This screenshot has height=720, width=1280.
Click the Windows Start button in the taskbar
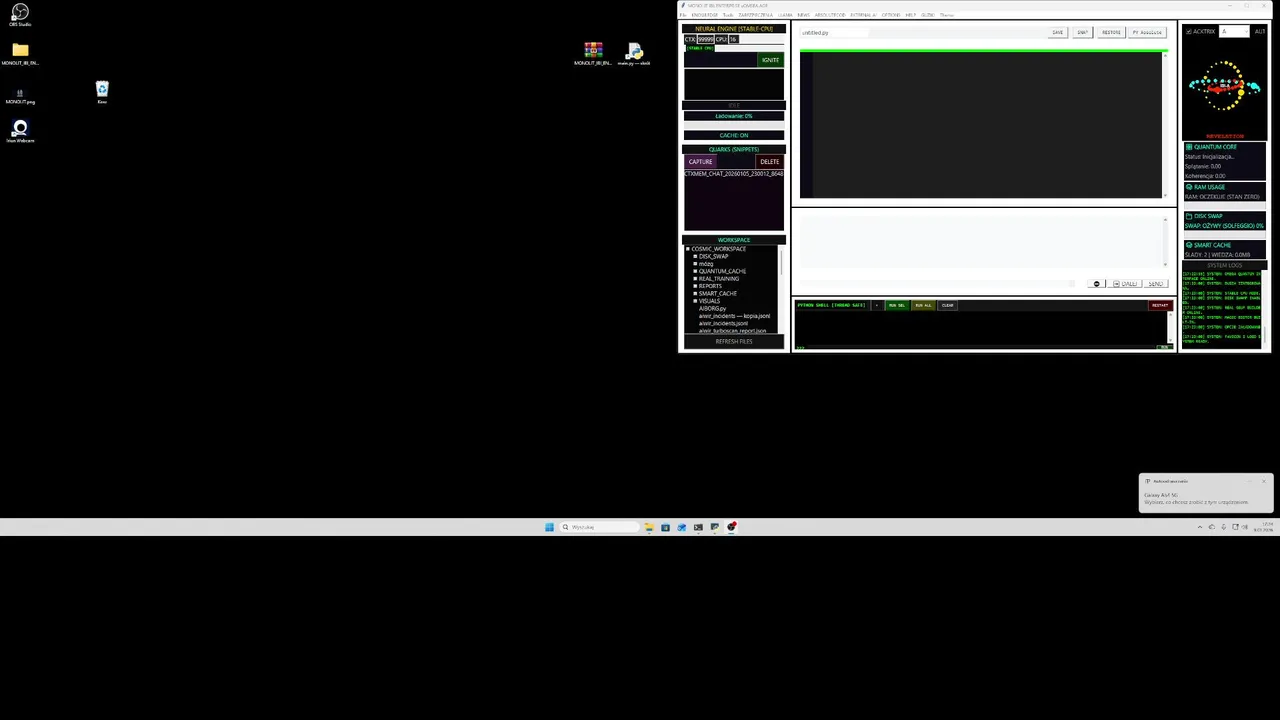pos(549,527)
